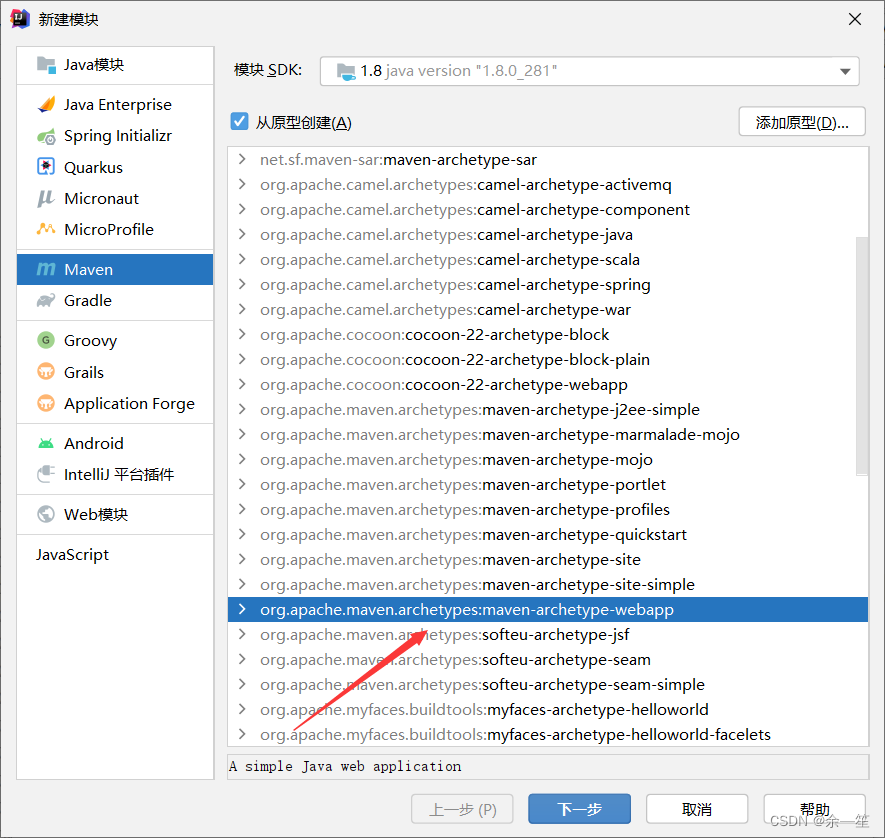Click the Grails icon
This screenshot has height=838, width=885.
(46, 372)
